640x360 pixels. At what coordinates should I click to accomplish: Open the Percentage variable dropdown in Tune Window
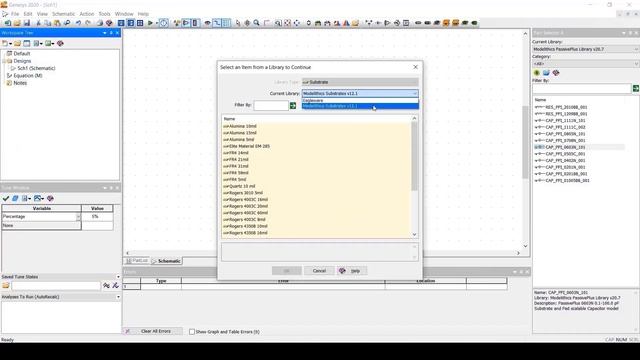(x=78, y=217)
